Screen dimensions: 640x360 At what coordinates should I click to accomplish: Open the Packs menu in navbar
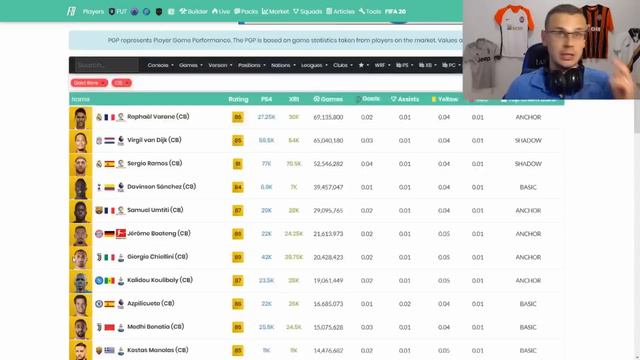[x=246, y=11]
